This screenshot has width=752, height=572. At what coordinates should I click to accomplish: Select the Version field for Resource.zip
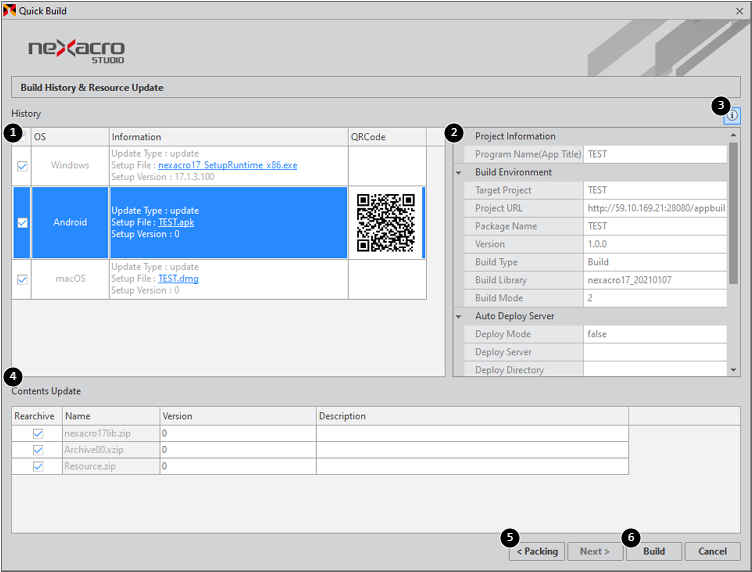pos(237,466)
